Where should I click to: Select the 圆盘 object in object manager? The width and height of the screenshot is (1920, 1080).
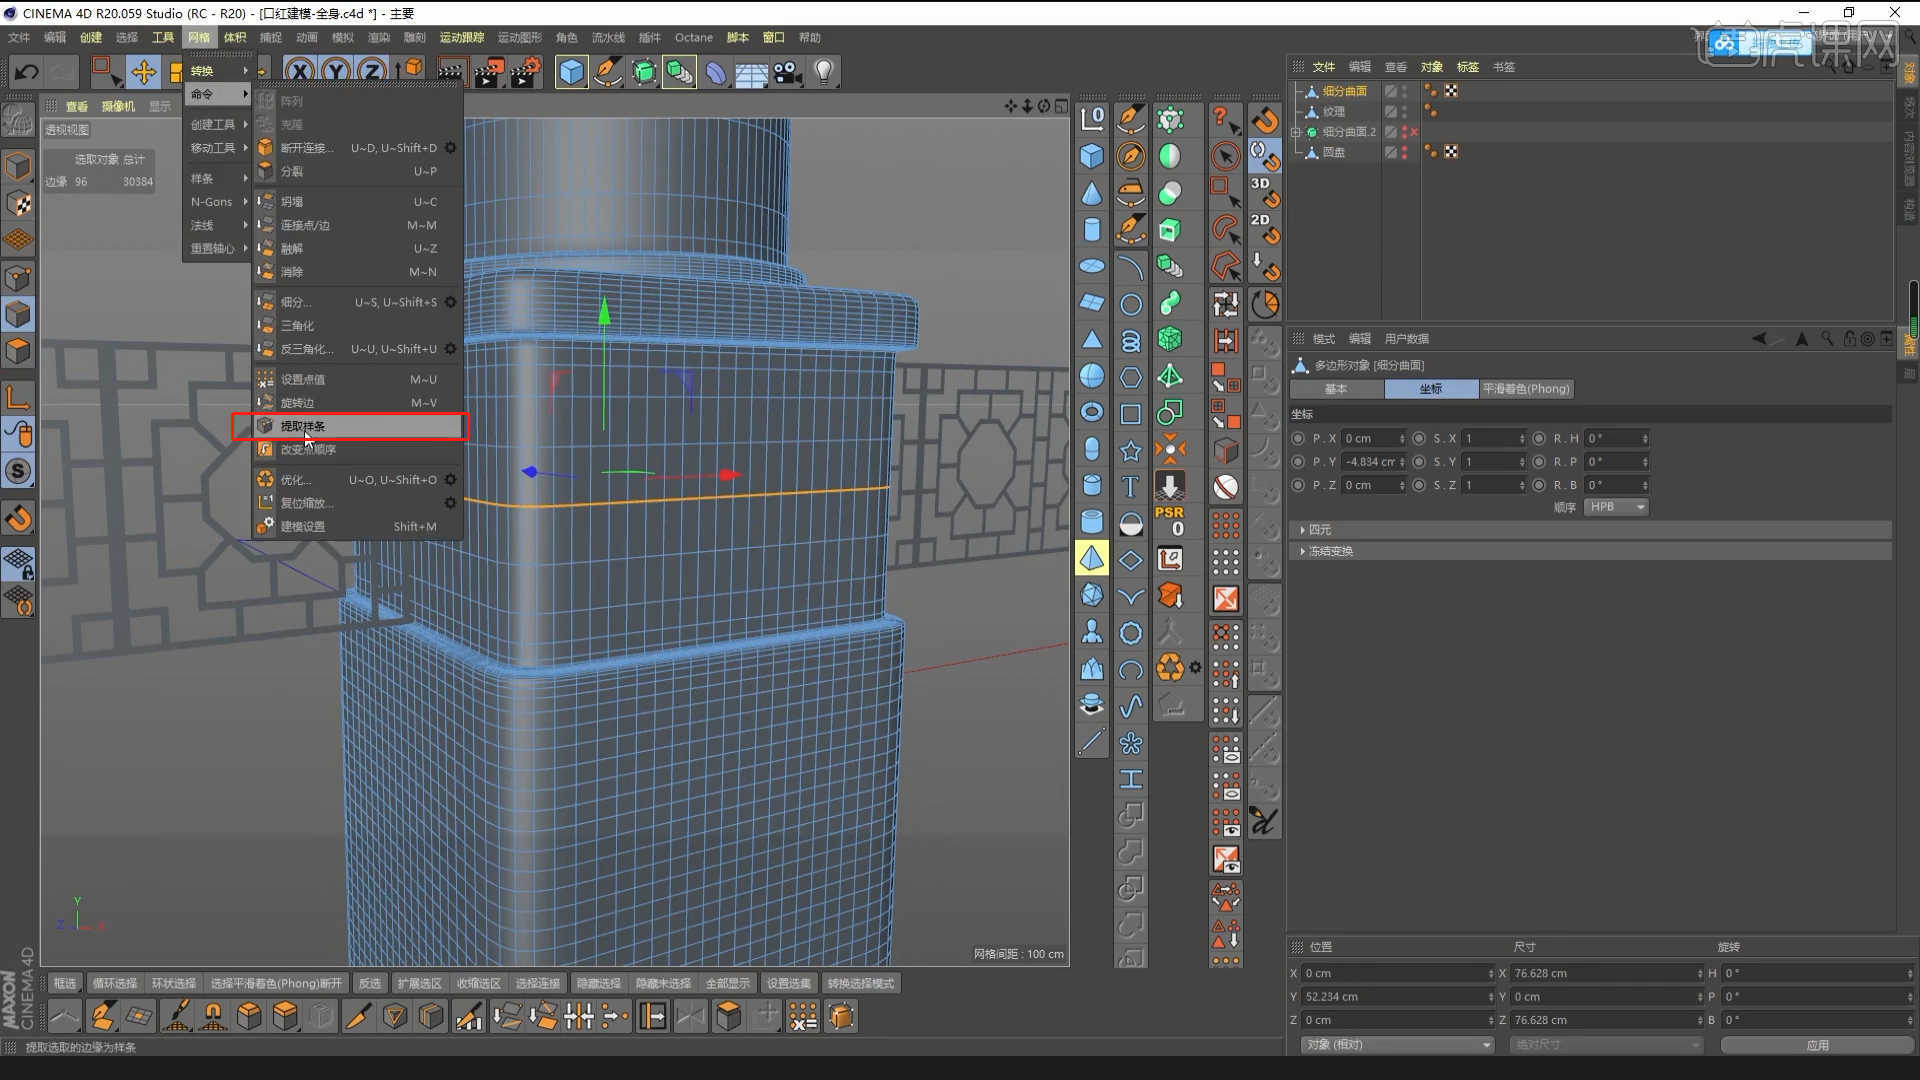(x=1334, y=152)
